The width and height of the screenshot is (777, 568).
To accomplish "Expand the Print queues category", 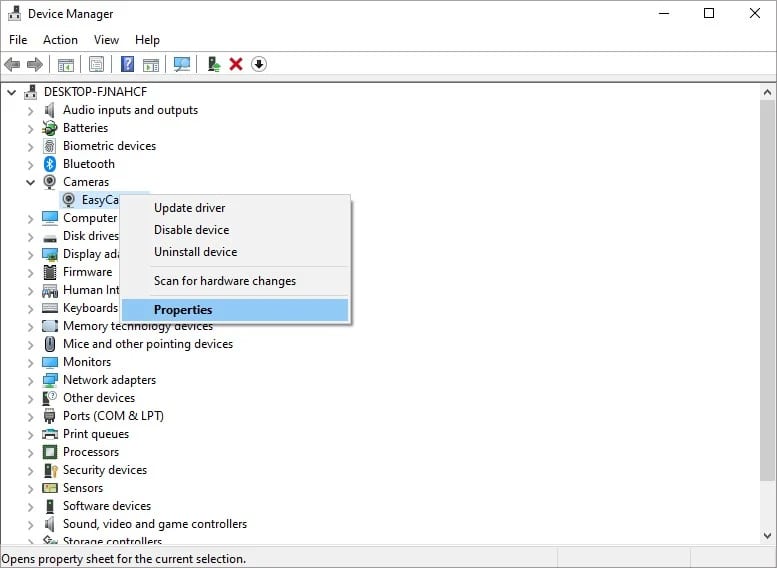I will 31,435.
